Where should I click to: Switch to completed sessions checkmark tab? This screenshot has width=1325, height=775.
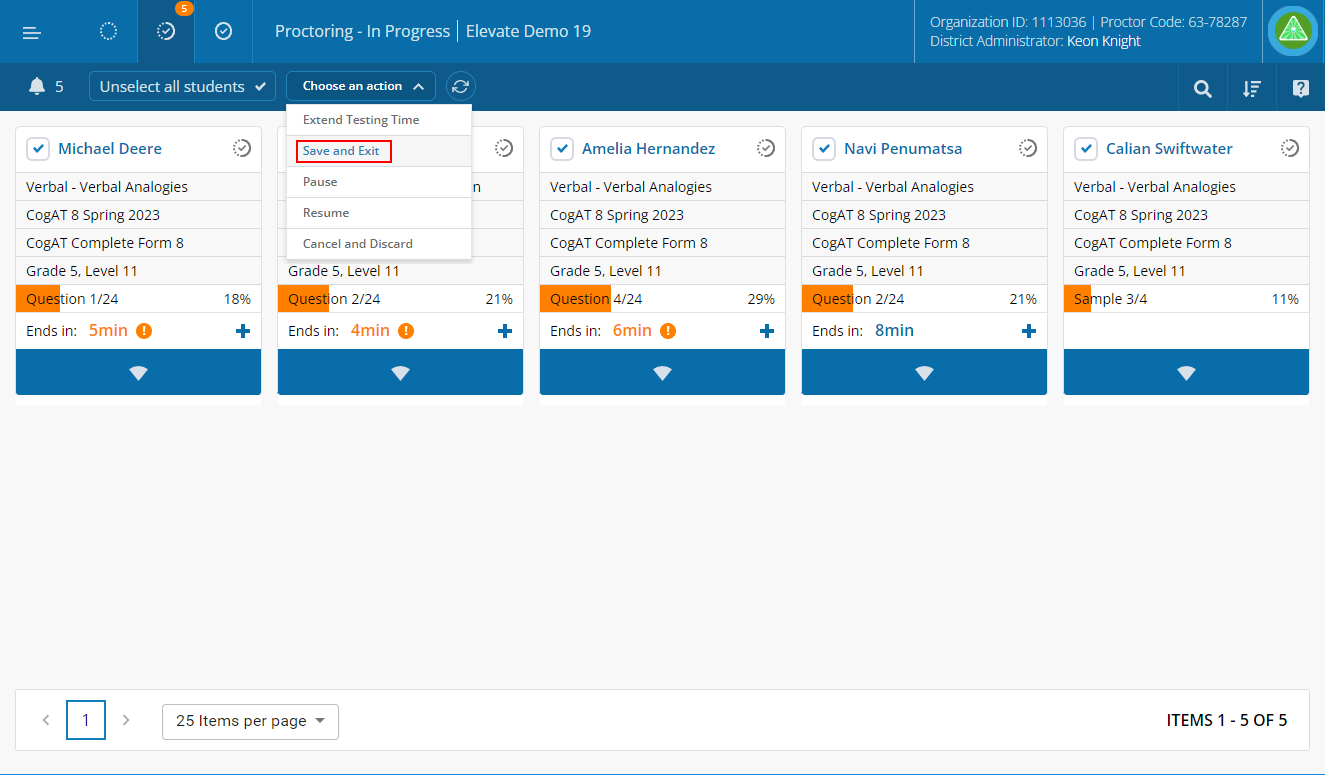(x=224, y=31)
